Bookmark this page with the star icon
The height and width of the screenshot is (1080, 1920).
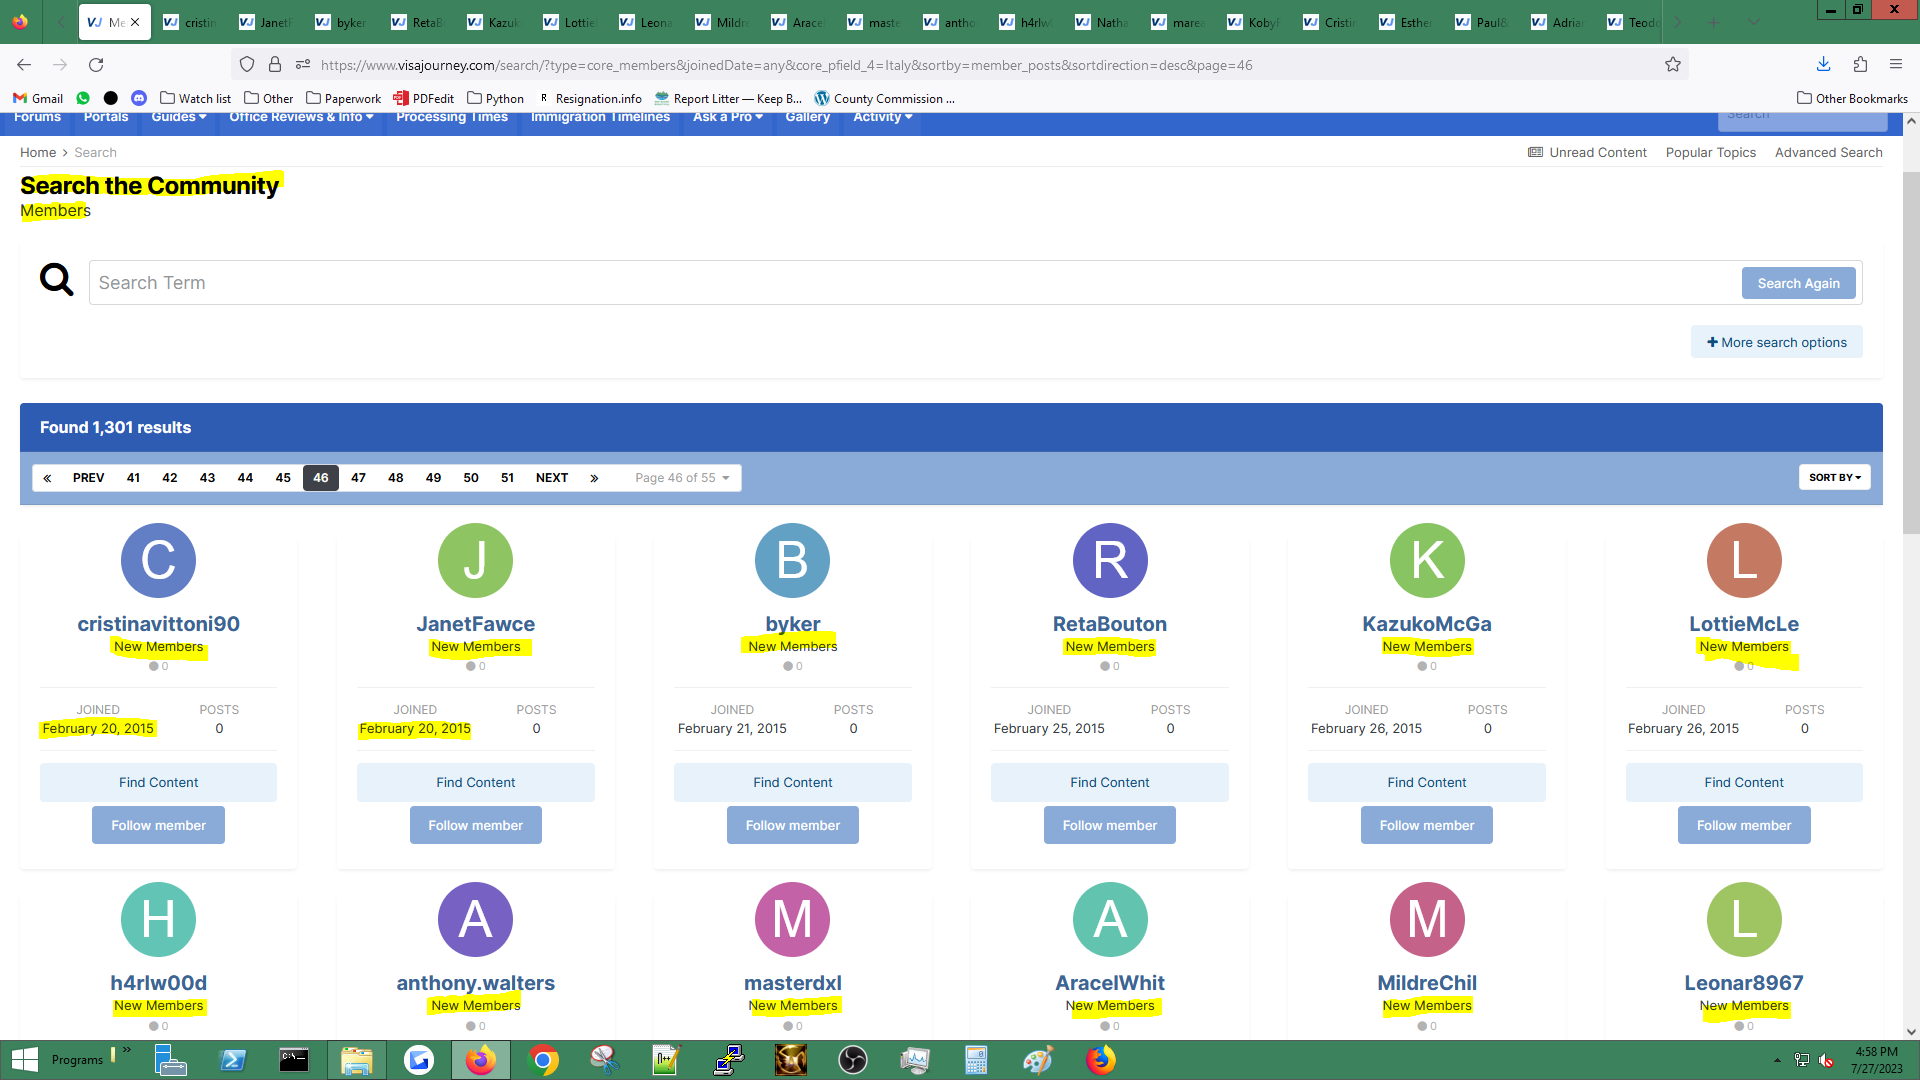tap(1673, 65)
